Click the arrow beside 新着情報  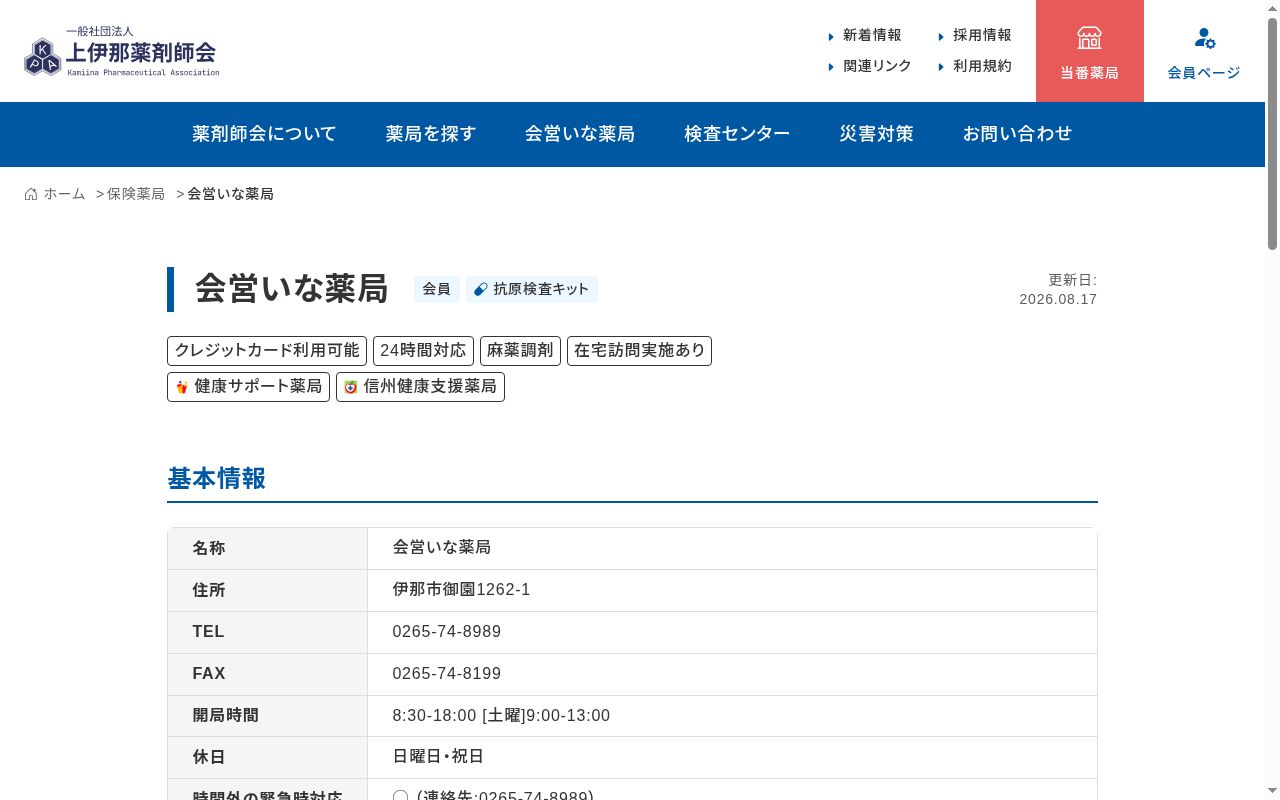click(x=831, y=36)
